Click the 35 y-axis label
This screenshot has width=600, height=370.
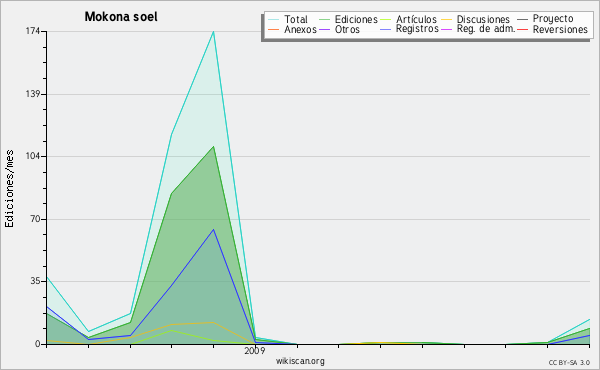35,281
